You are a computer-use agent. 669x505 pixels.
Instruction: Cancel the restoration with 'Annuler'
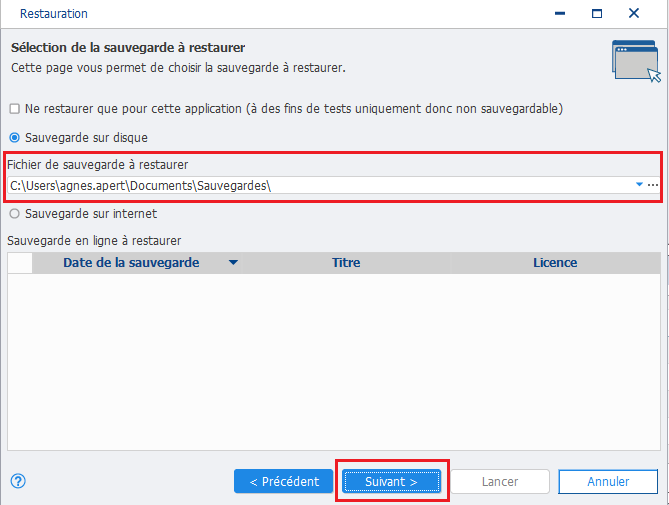pos(608,482)
